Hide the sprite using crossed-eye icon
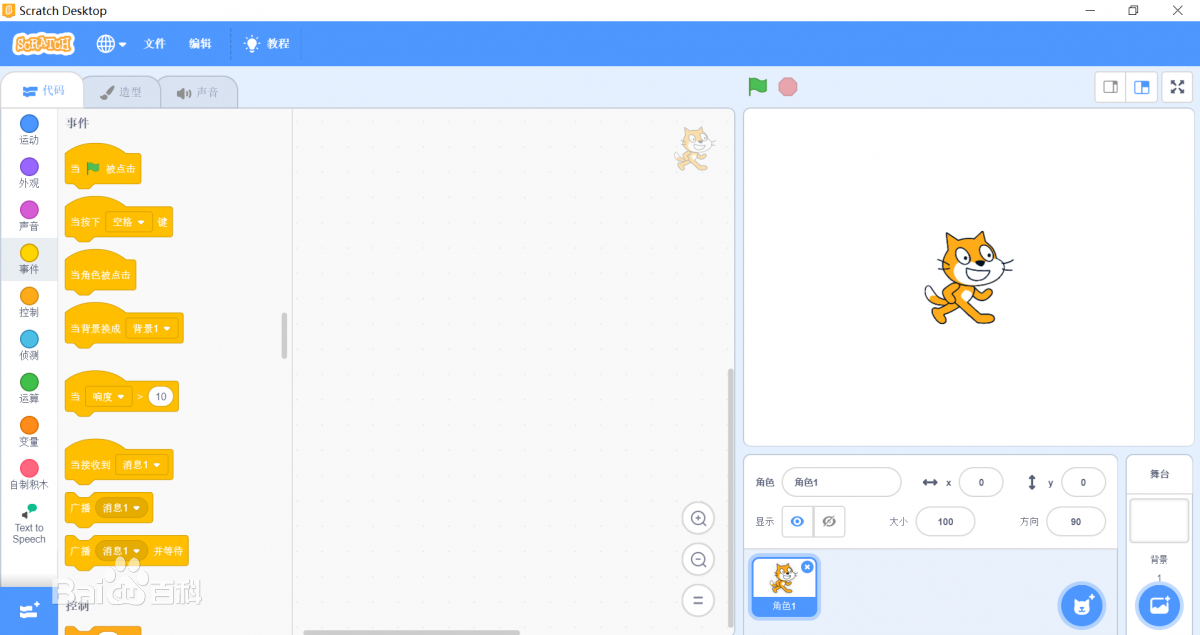The width and height of the screenshot is (1200, 635). point(829,521)
